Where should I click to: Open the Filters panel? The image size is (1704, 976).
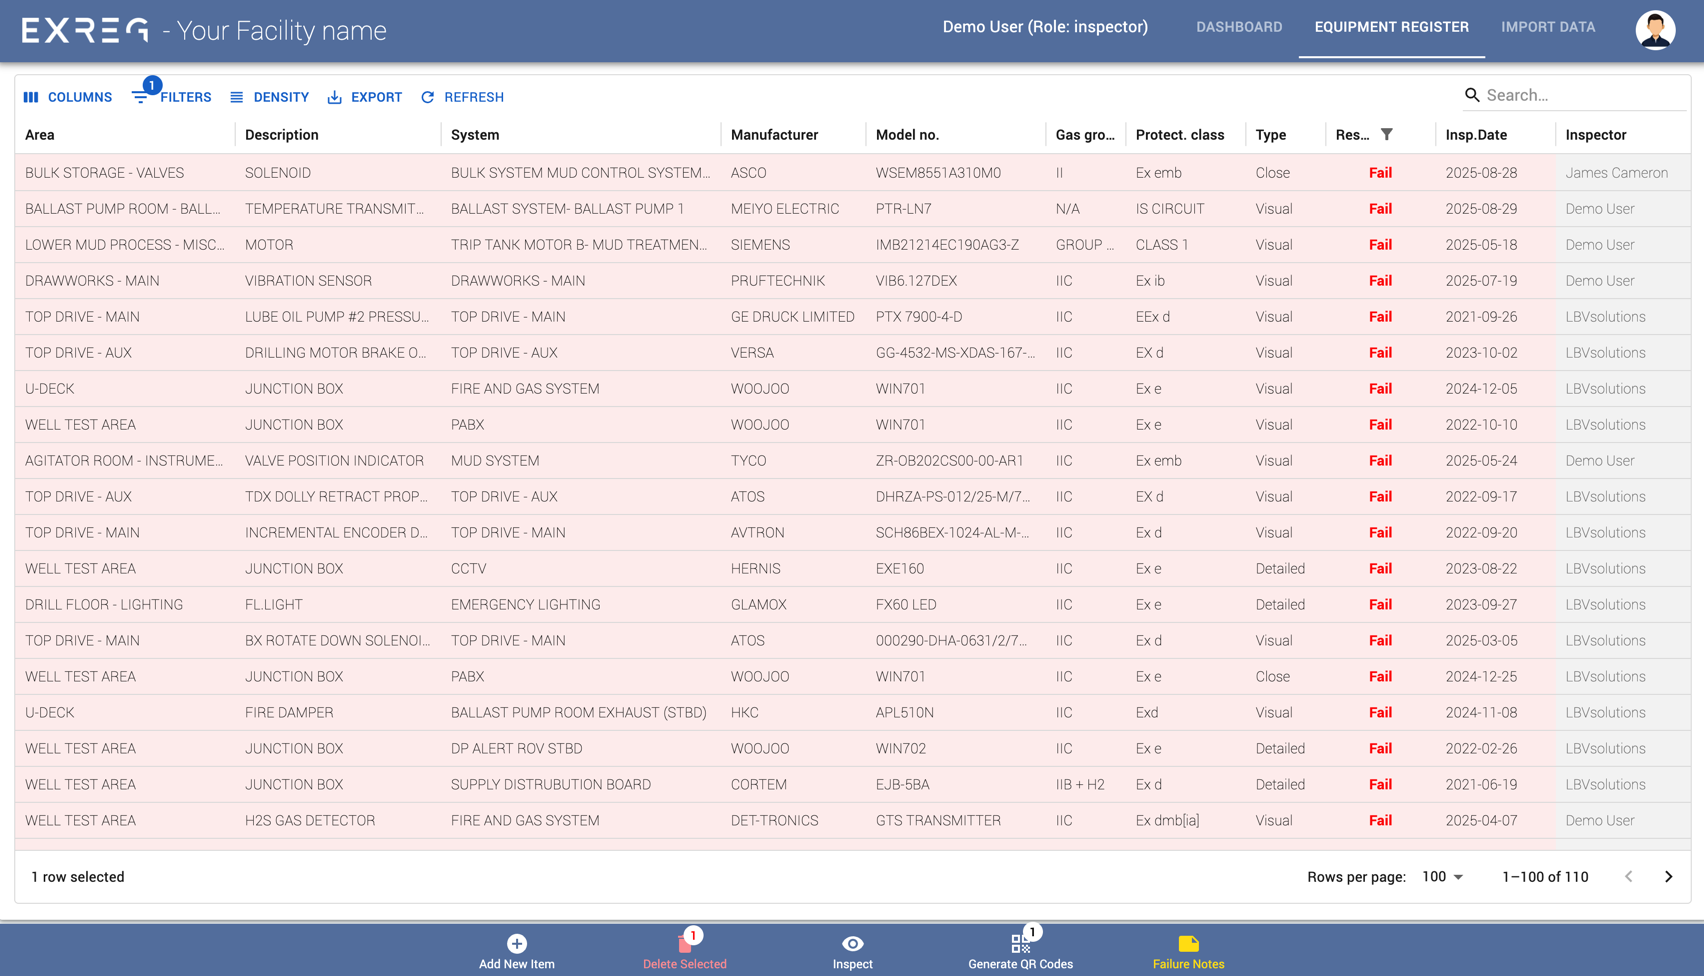click(x=172, y=97)
